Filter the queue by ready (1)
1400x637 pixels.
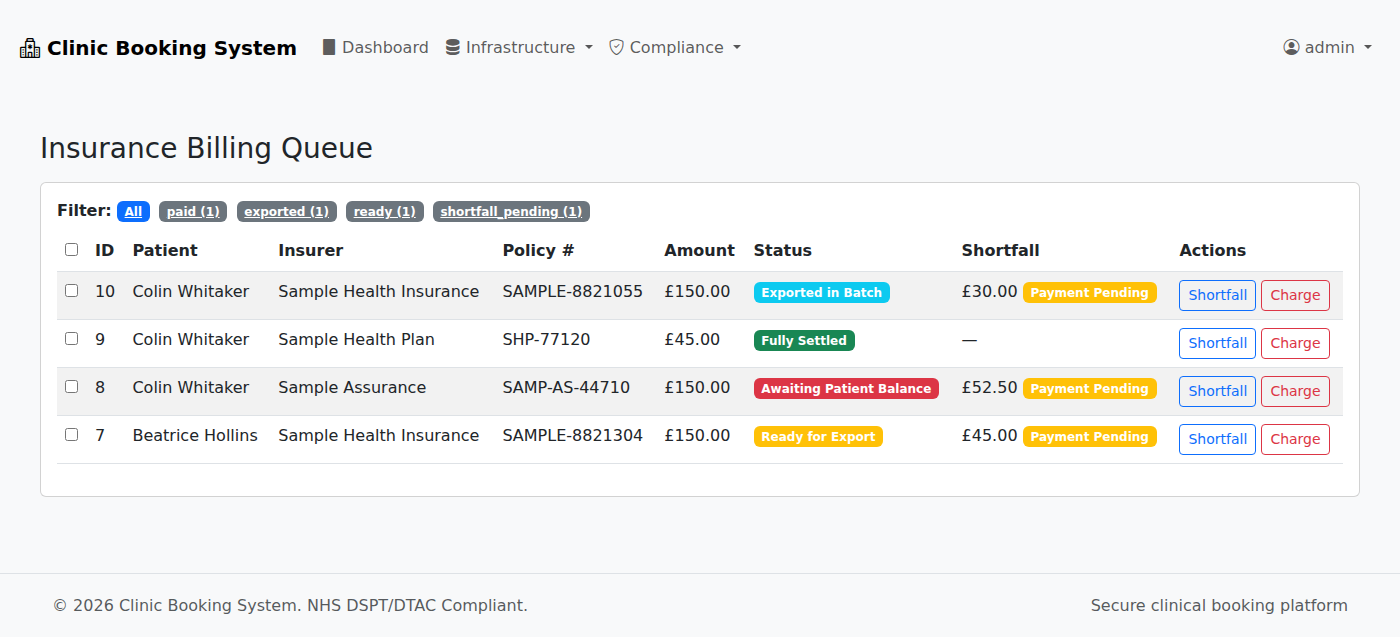(x=385, y=212)
